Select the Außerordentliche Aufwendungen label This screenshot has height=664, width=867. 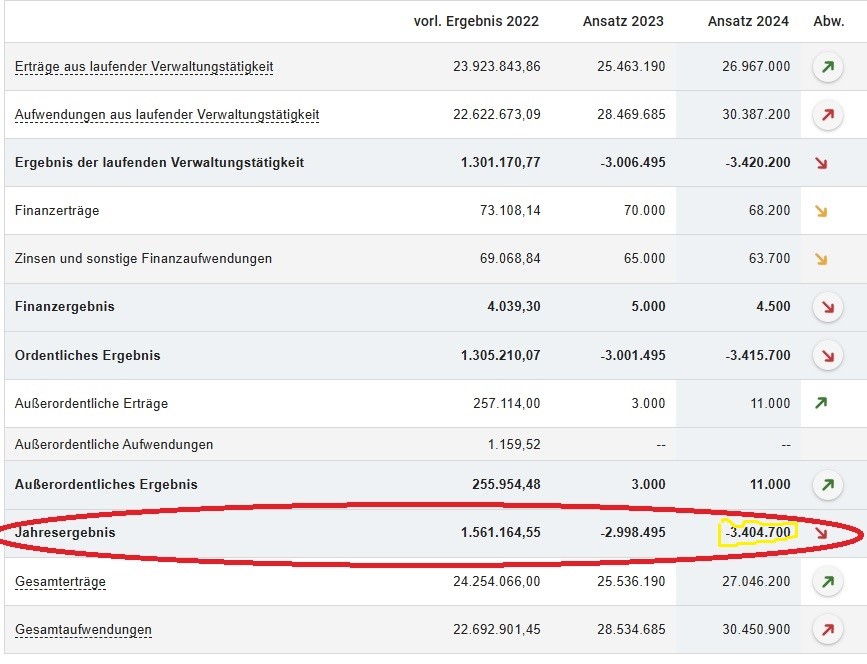pos(114,445)
